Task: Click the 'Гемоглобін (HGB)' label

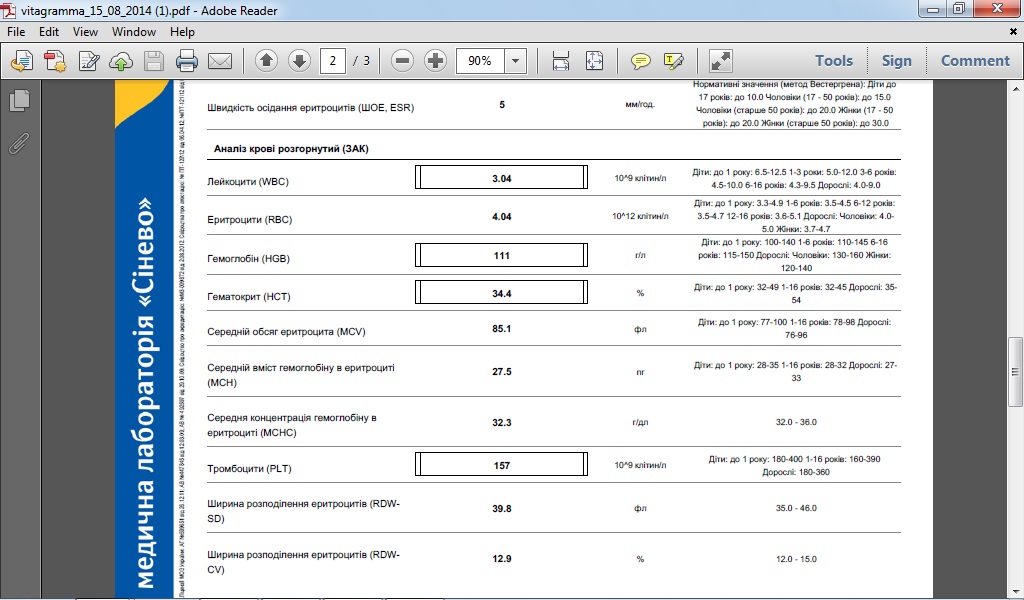Action: [248, 259]
